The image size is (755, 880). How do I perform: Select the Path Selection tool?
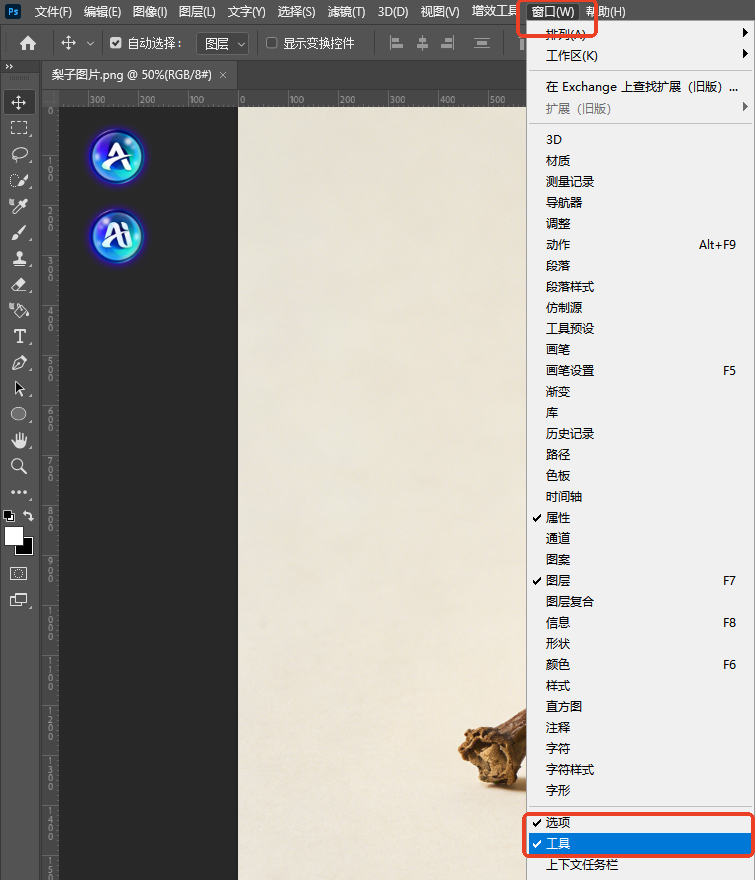point(19,388)
